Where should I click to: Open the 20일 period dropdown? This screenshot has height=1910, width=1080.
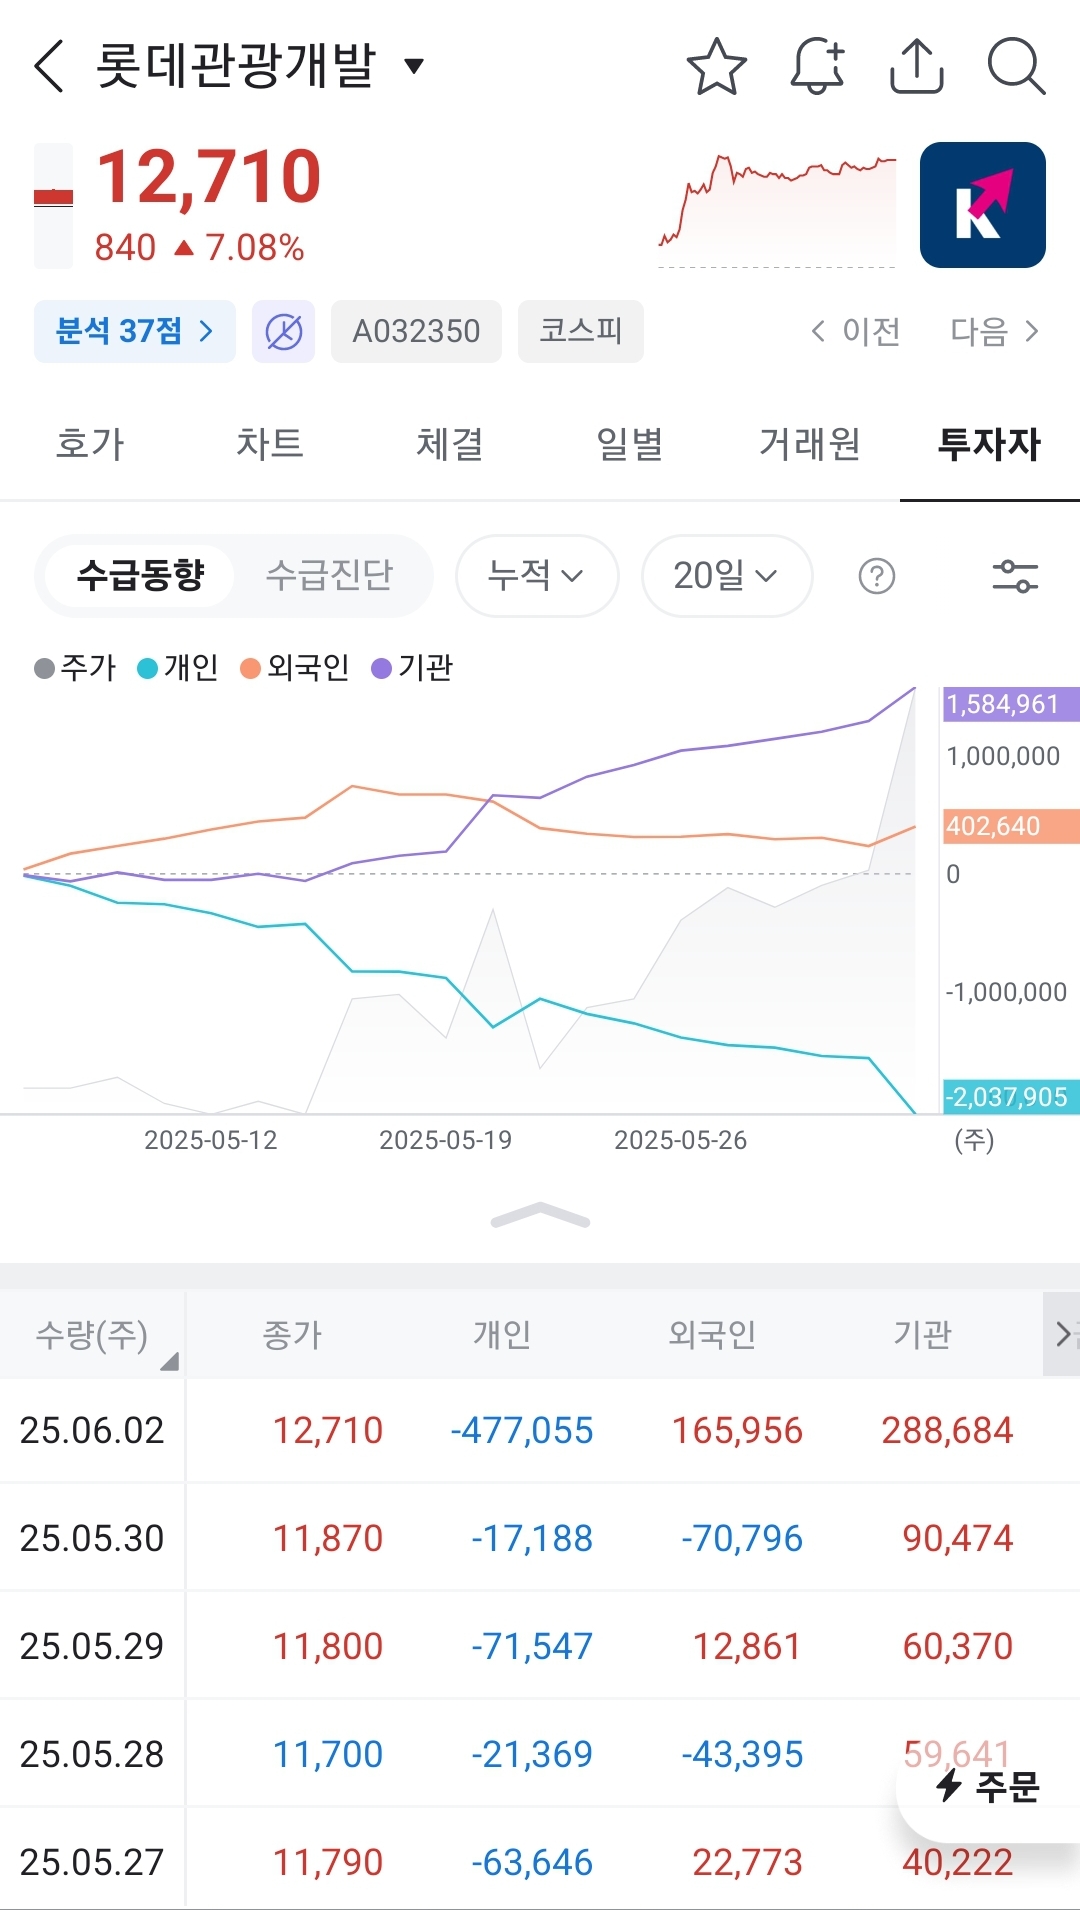(x=727, y=576)
